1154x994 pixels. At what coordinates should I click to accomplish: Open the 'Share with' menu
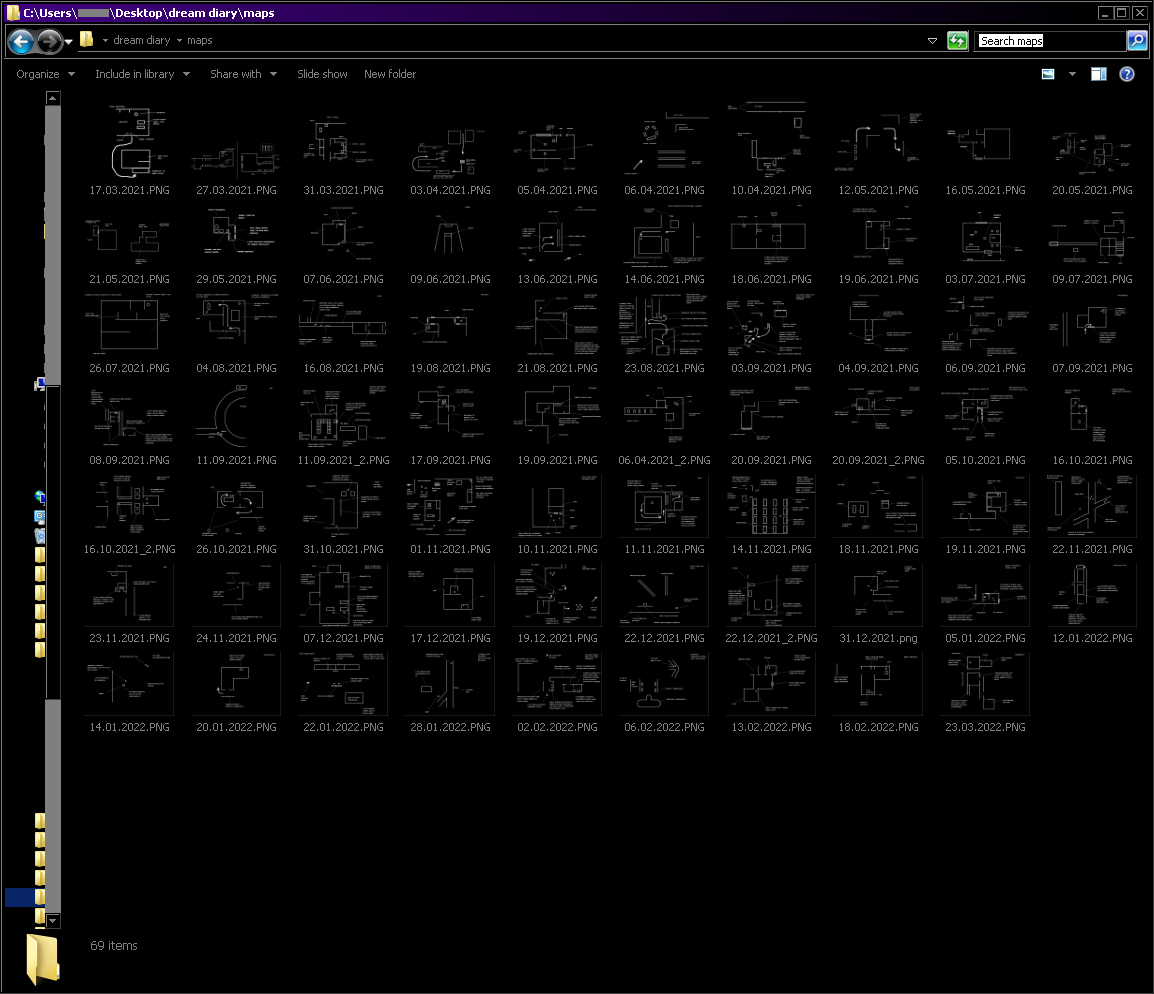[244, 74]
